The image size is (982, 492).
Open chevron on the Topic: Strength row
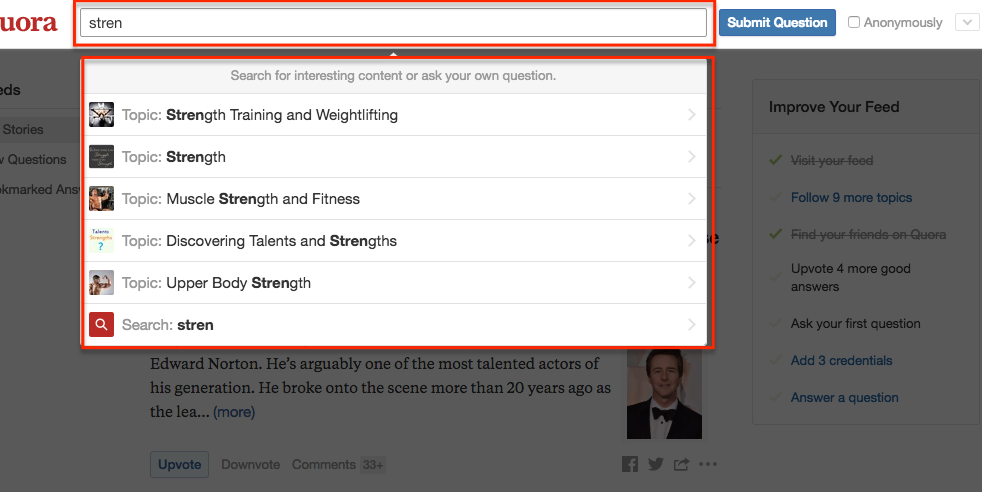[691, 156]
